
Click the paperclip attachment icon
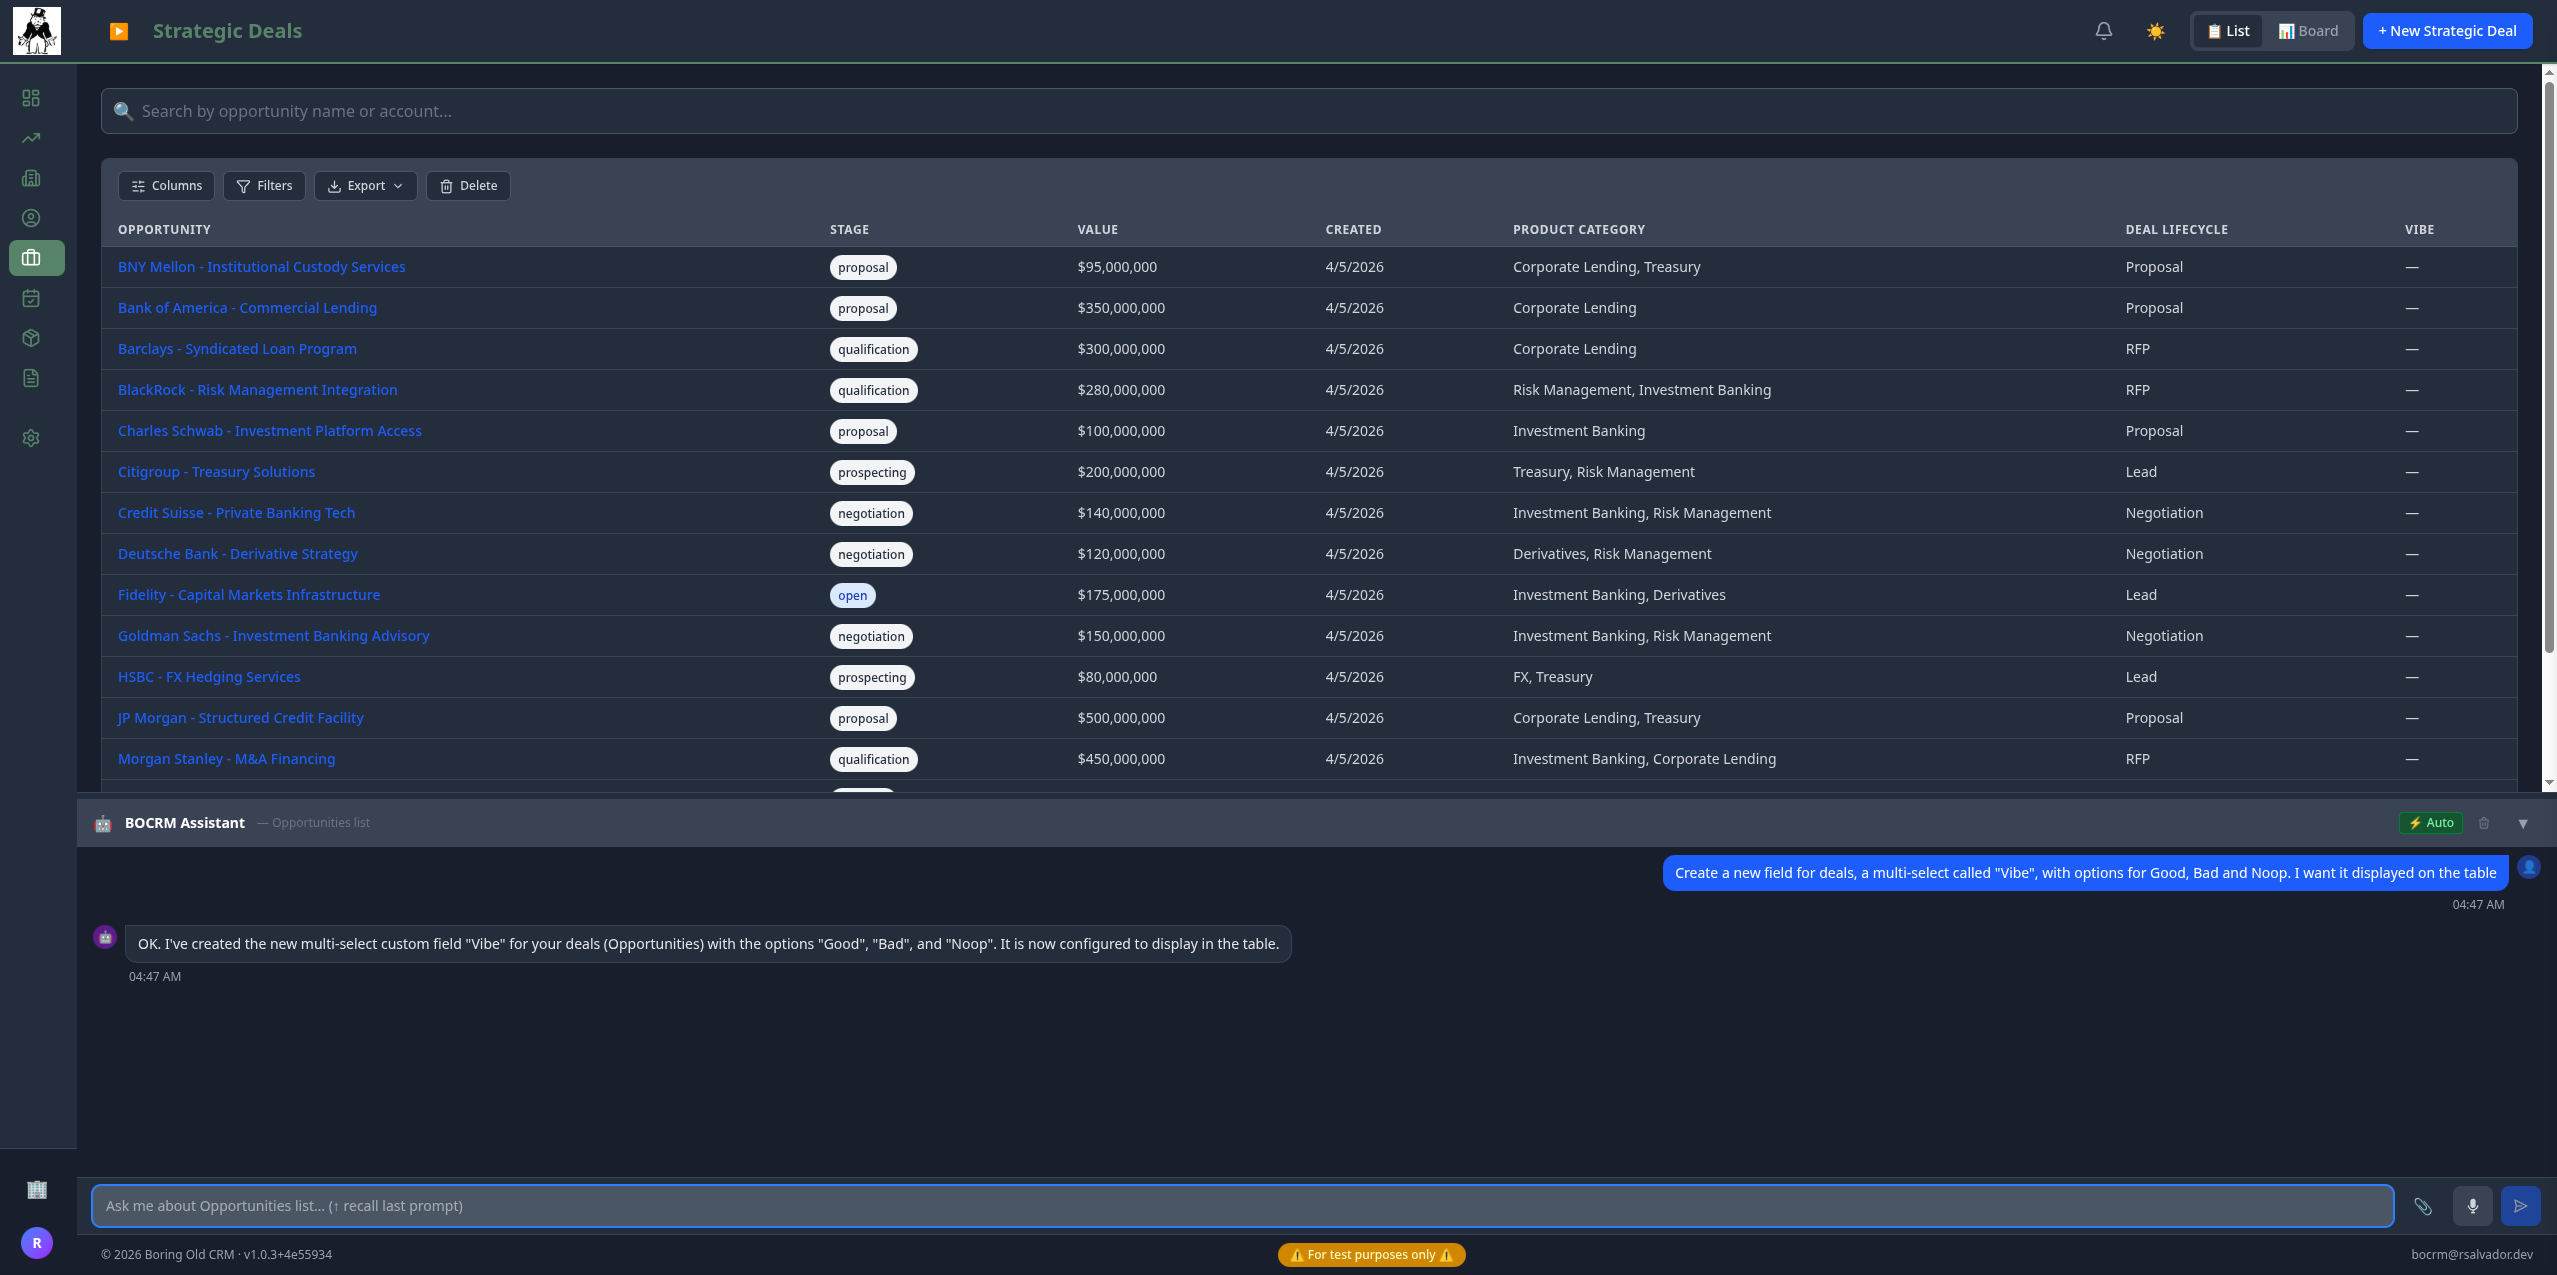(x=2423, y=1206)
